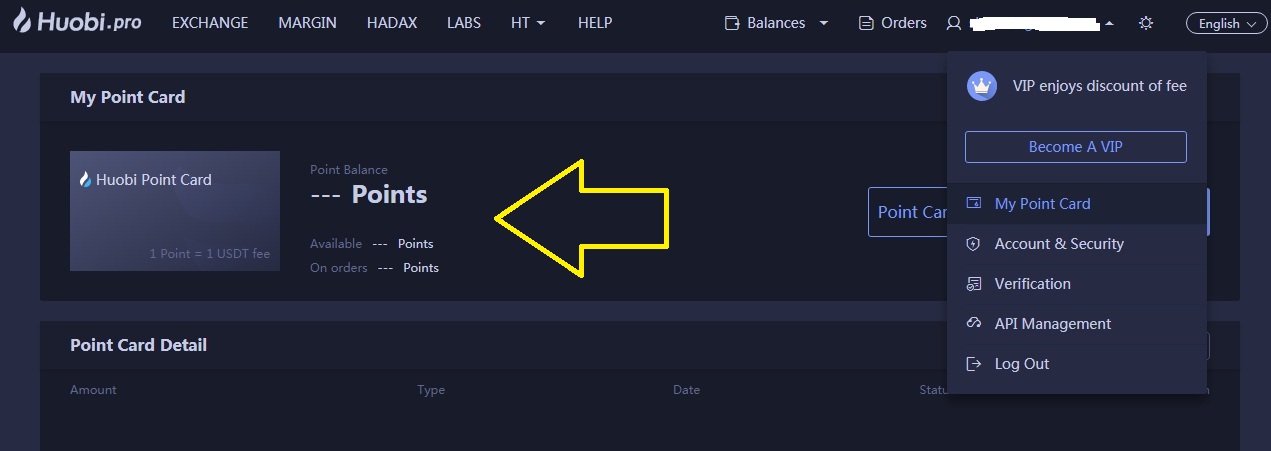Click the VIP crown icon
This screenshot has height=451, width=1271.
click(x=982, y=86)
